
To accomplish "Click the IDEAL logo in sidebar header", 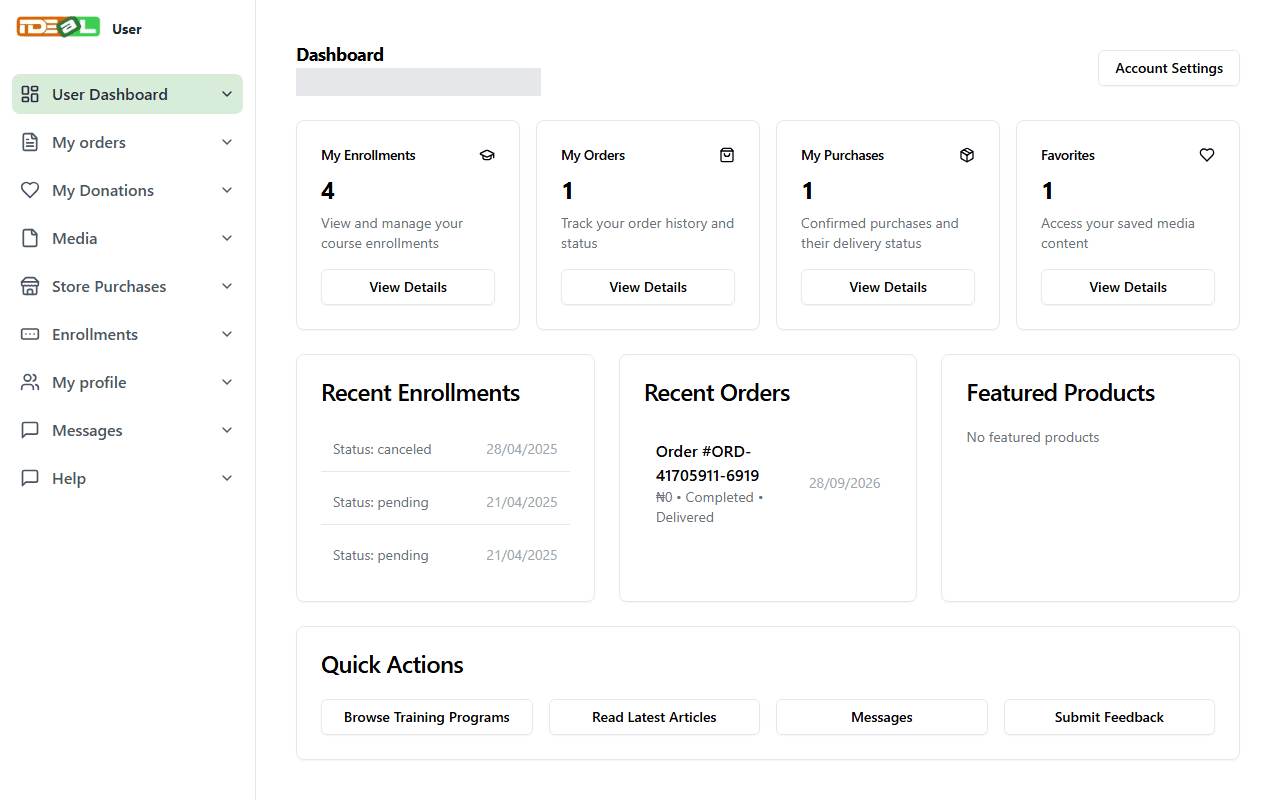I will tap(58, 28).
